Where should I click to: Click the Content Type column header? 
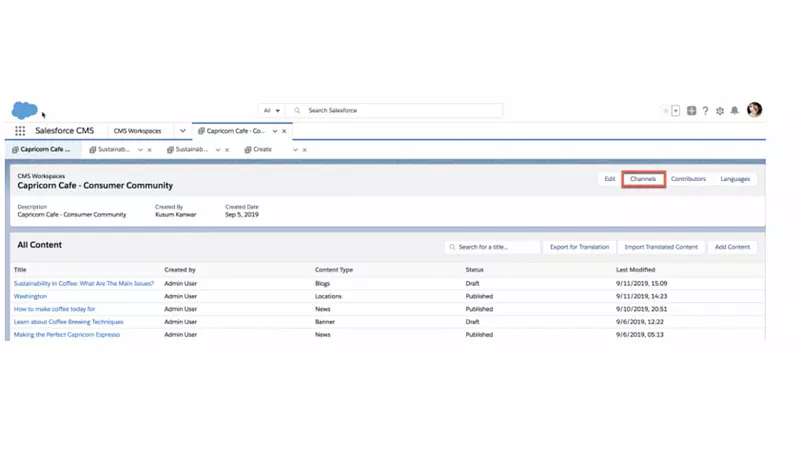click(334, 270)
